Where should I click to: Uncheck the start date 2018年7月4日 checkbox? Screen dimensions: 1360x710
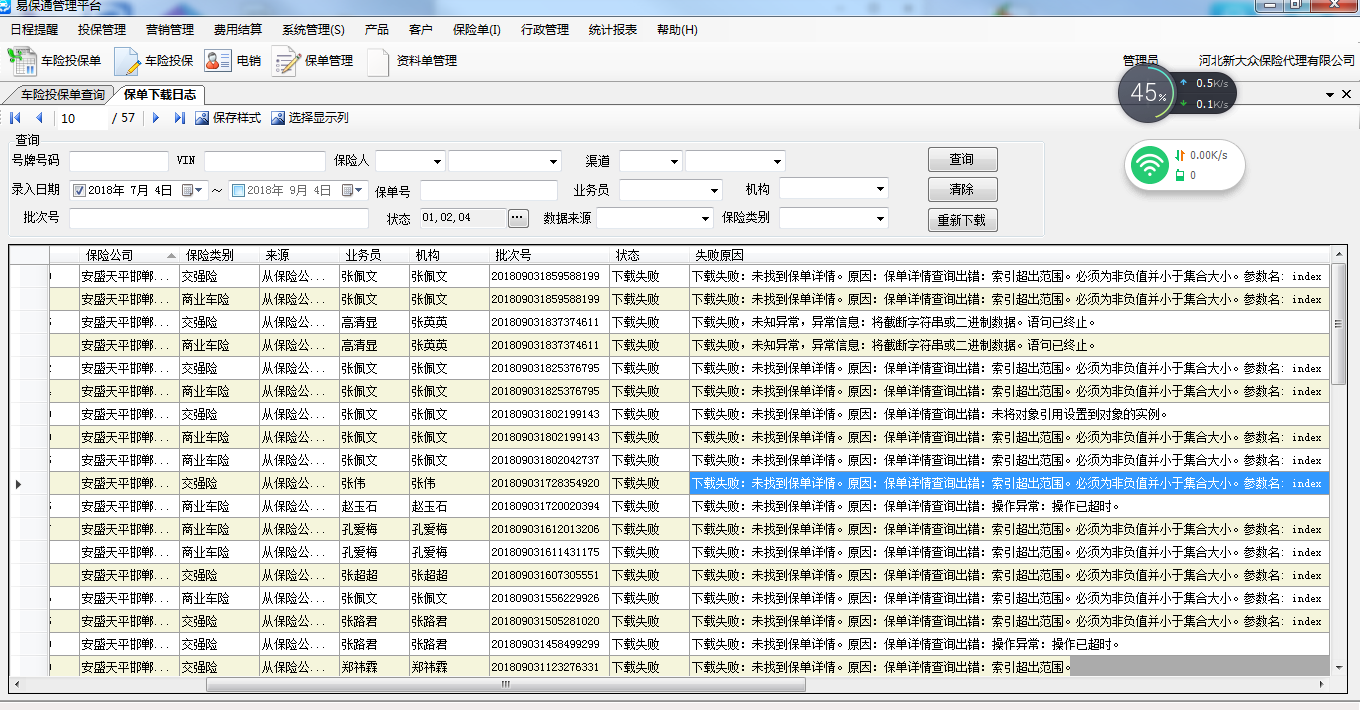tap(80, 190)
